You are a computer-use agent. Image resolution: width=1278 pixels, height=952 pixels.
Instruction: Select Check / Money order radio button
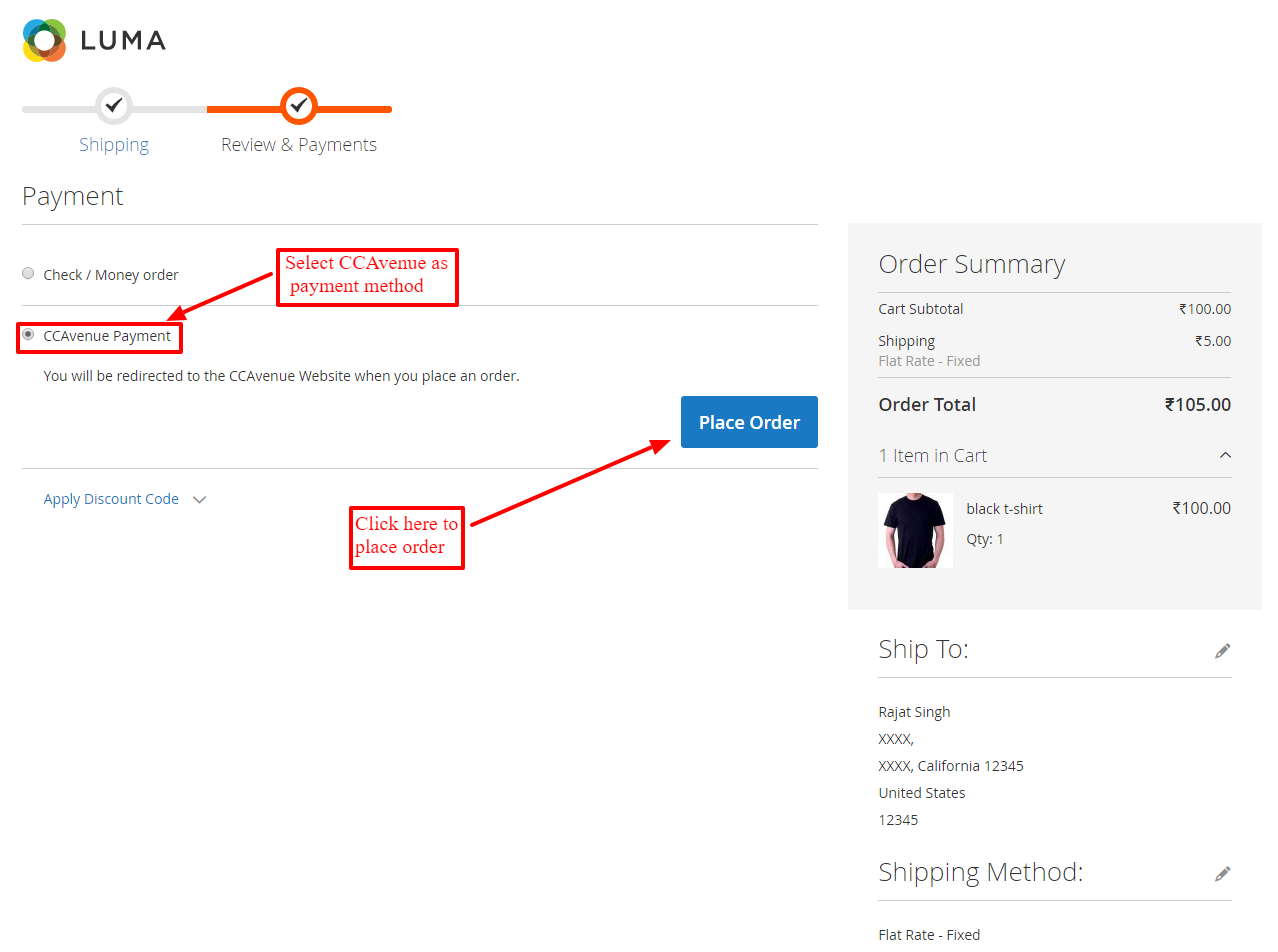click(28, 273)
